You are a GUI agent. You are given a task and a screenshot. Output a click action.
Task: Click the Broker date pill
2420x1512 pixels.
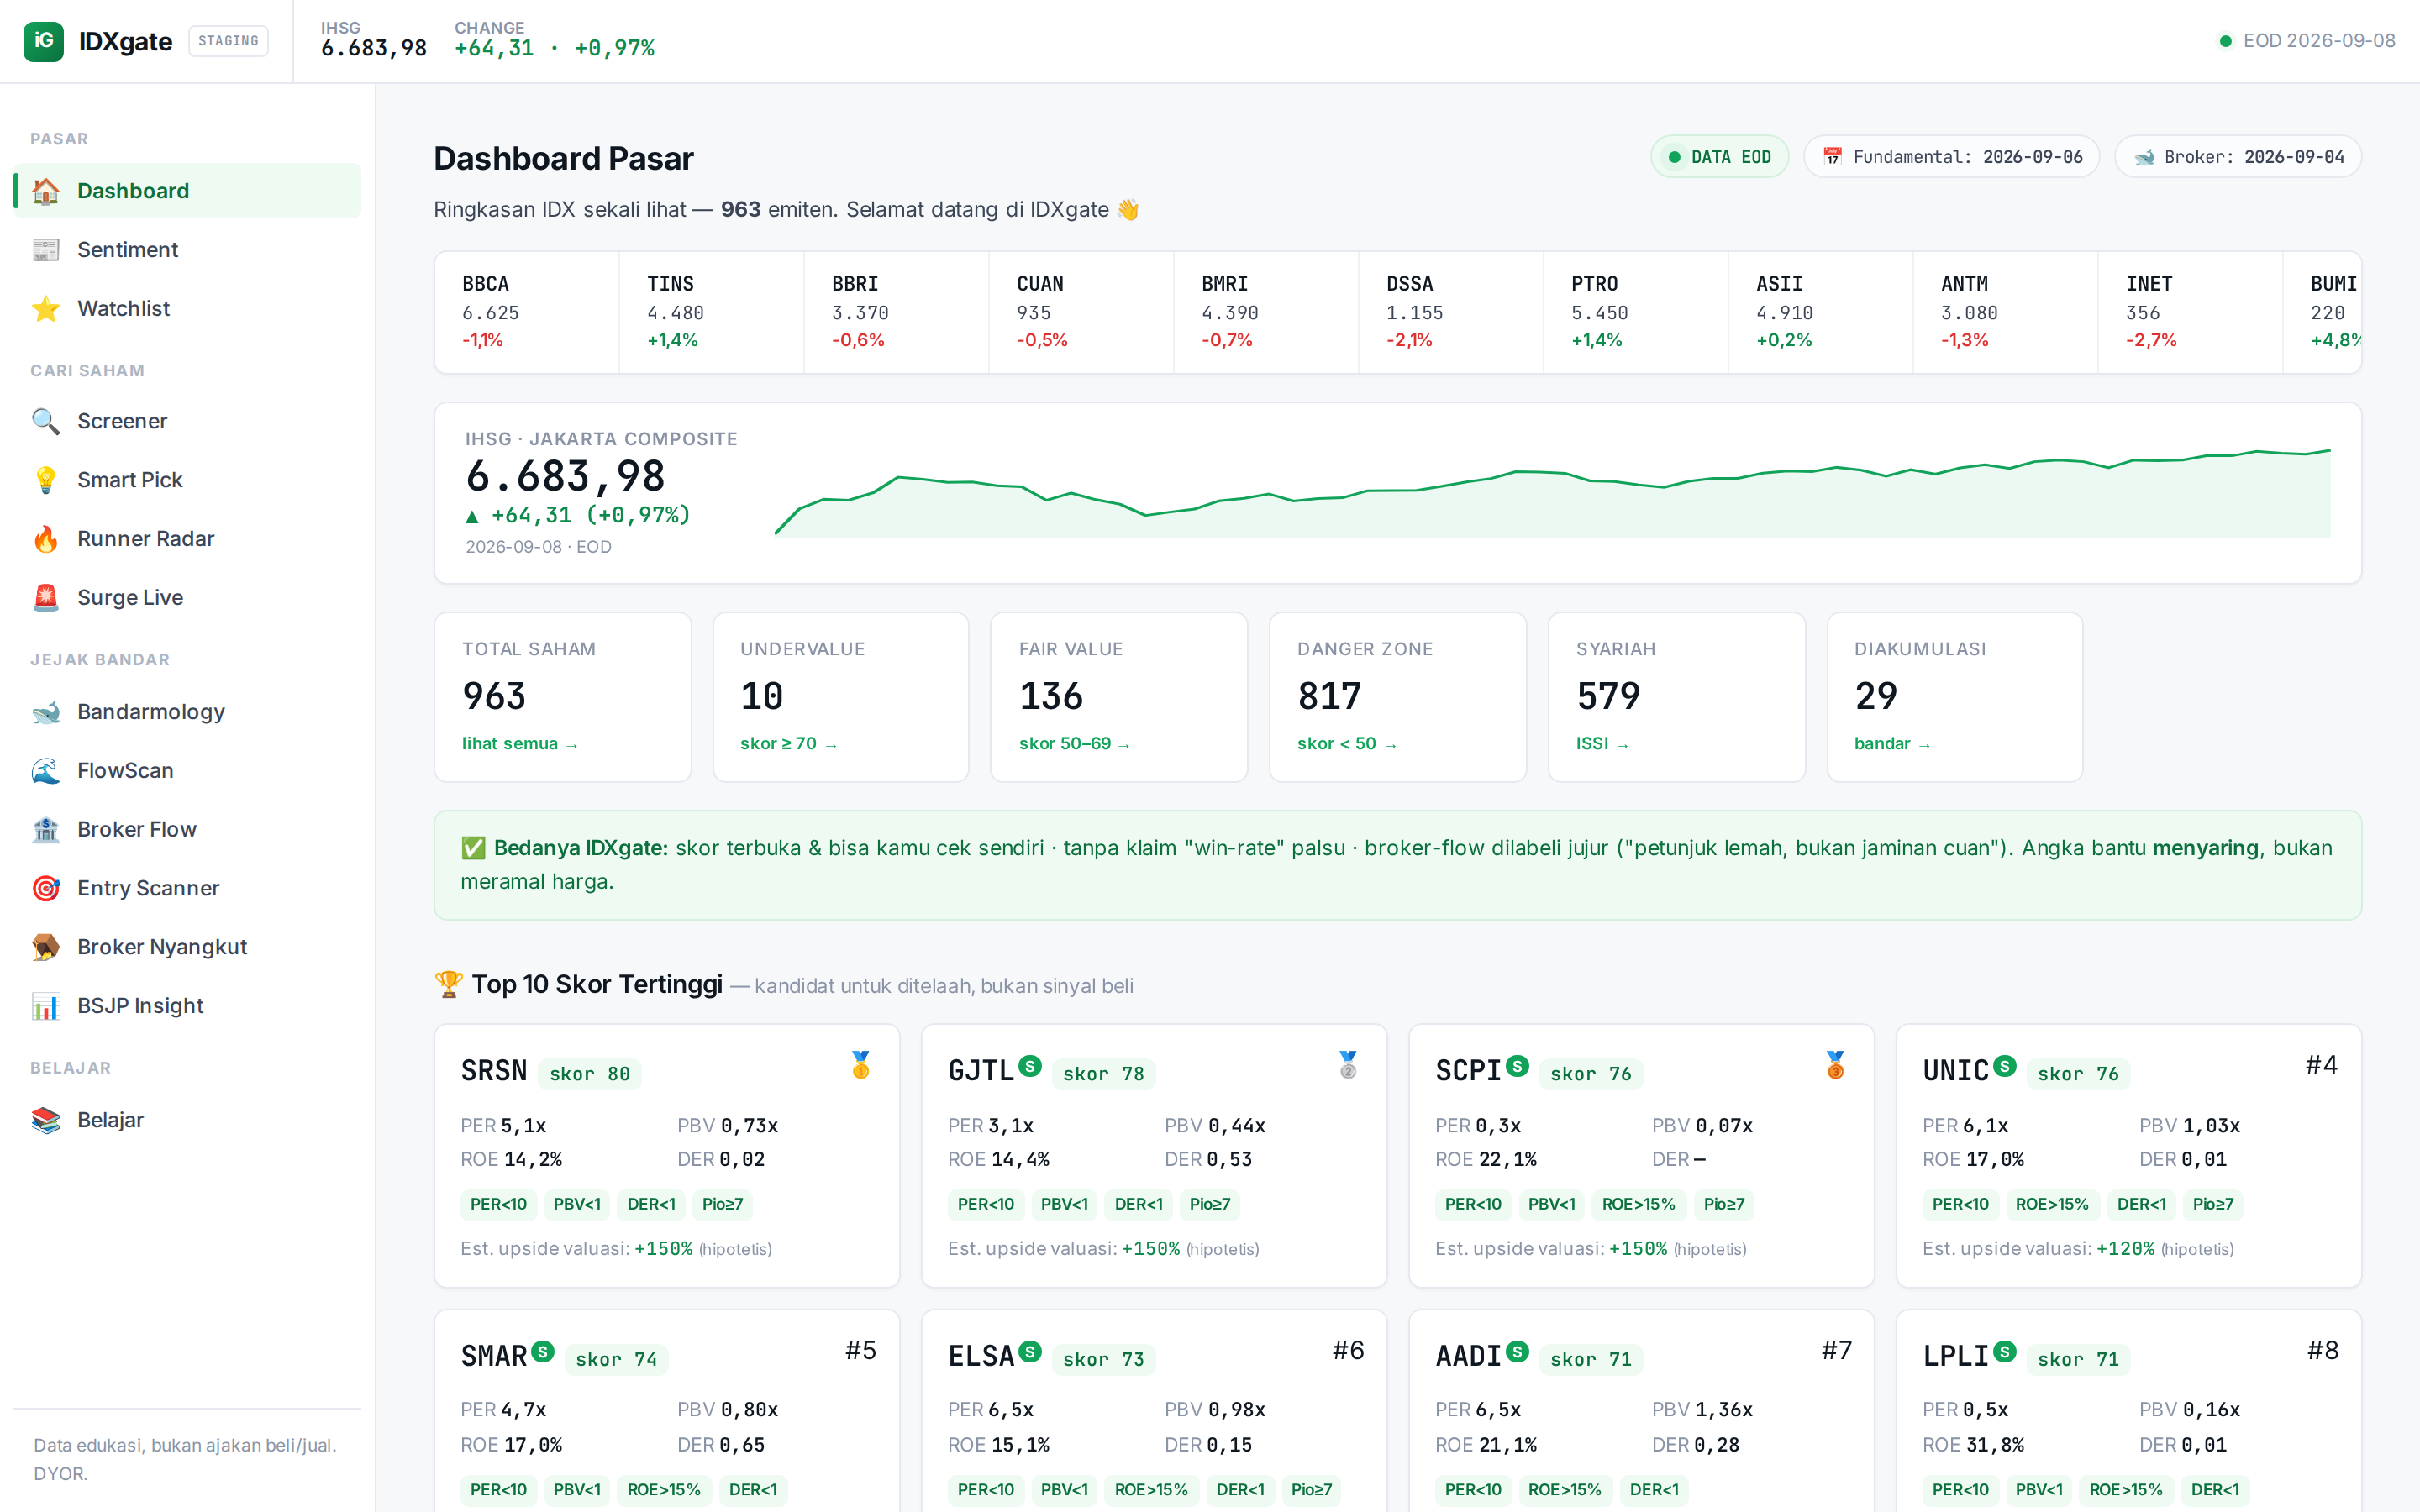pos(2238,157)
